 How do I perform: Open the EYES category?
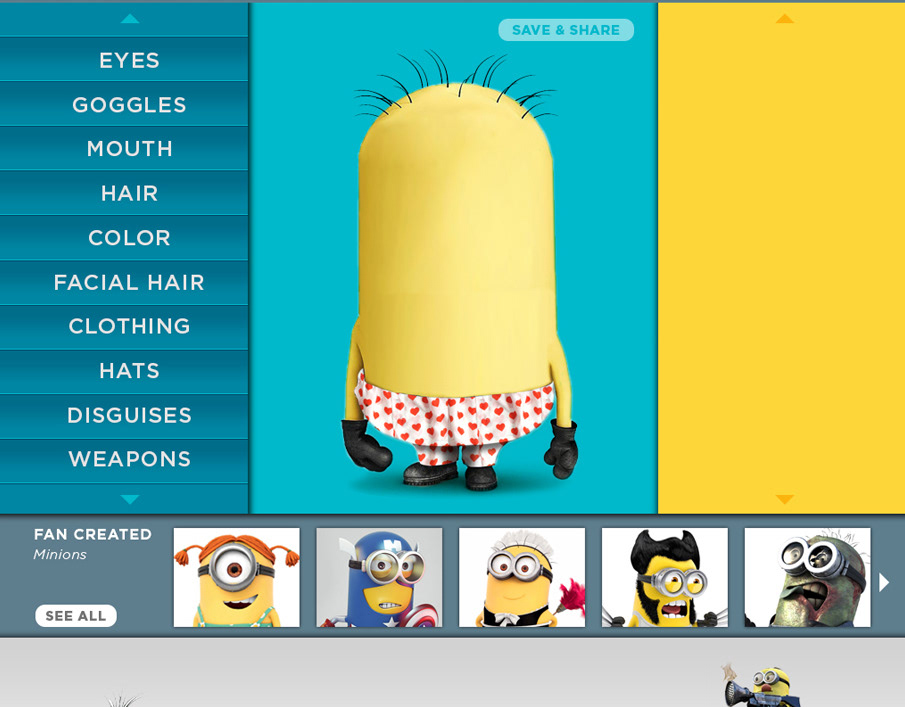pyautogui.click(x=124, y=60)
